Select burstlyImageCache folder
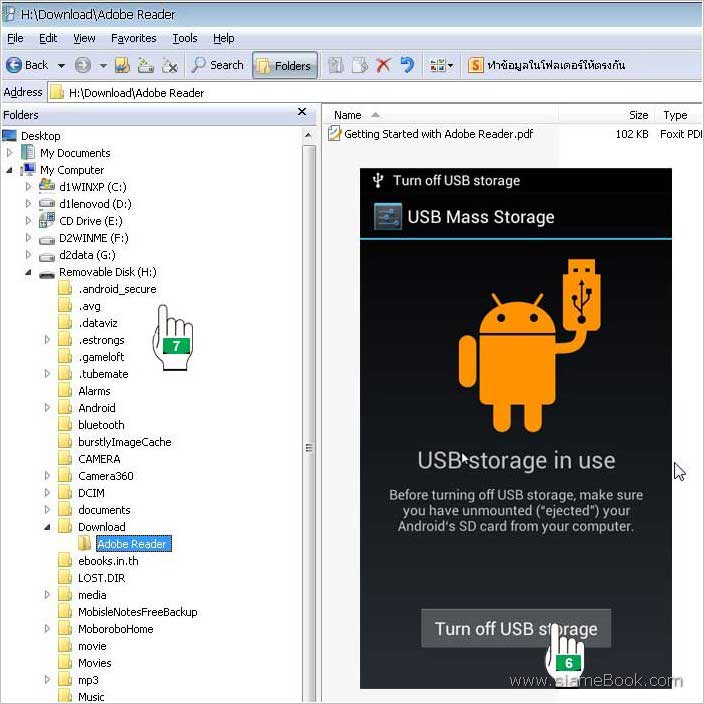This screenshot has width=704, height=704. point(124,442)
